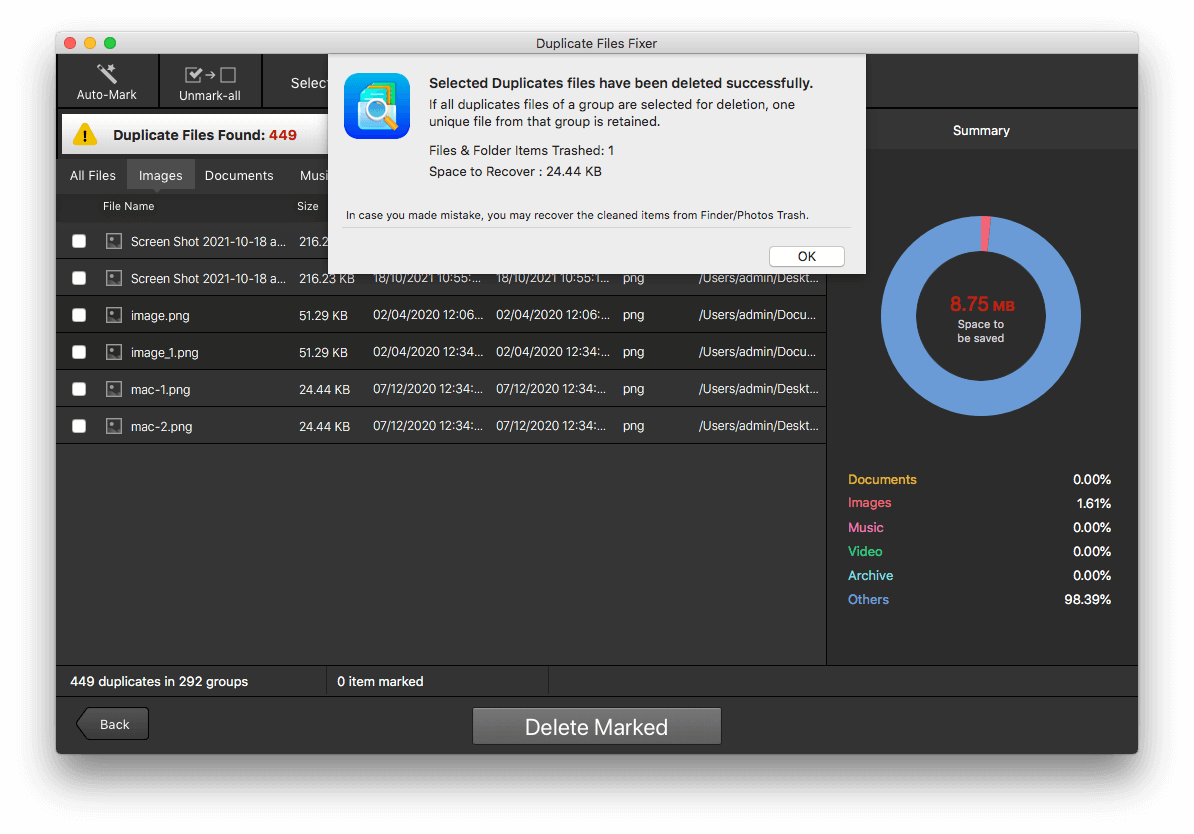
Task: Click the pink Images segment of donut chart
Action: pos(985,233)
